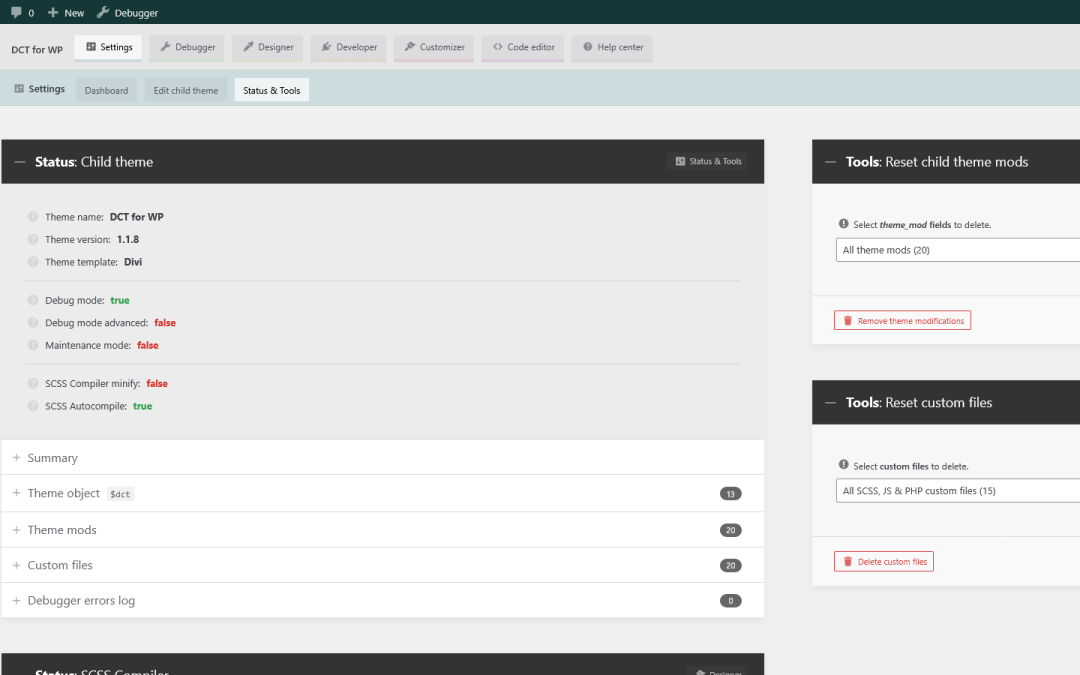The height and width of the screenshot is (675, 1080).
Task: Open the Help center tab
Action: 612,48
